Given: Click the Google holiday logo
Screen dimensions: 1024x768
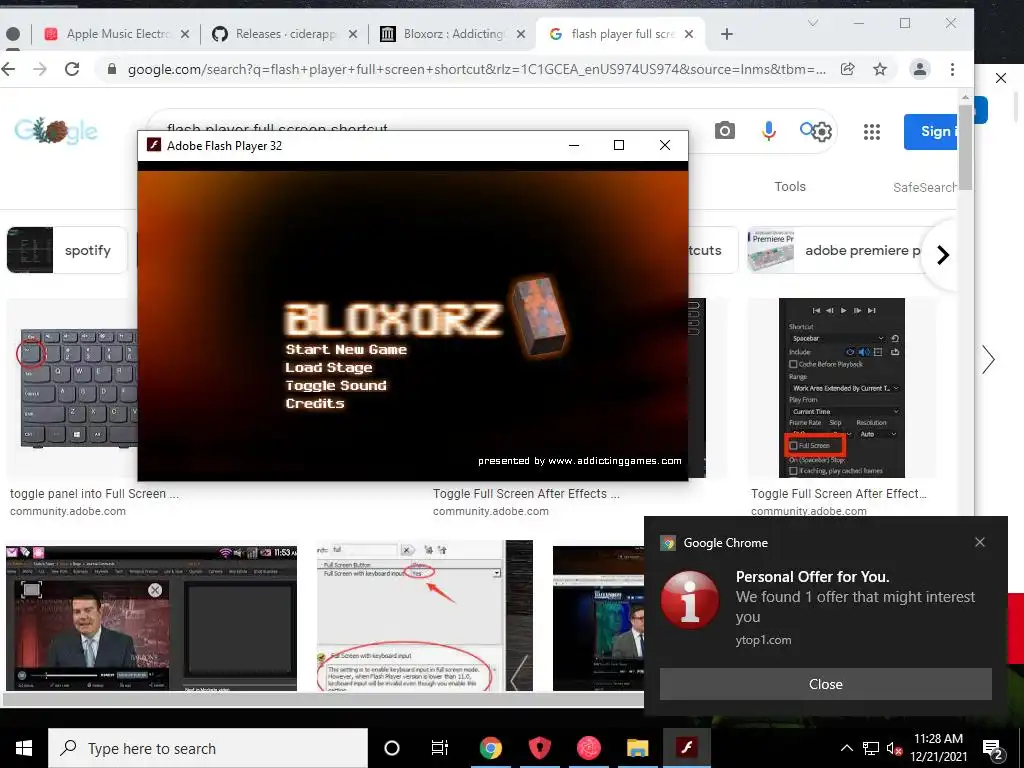Looking at the screenshot, I should click(x=56, y=131).
